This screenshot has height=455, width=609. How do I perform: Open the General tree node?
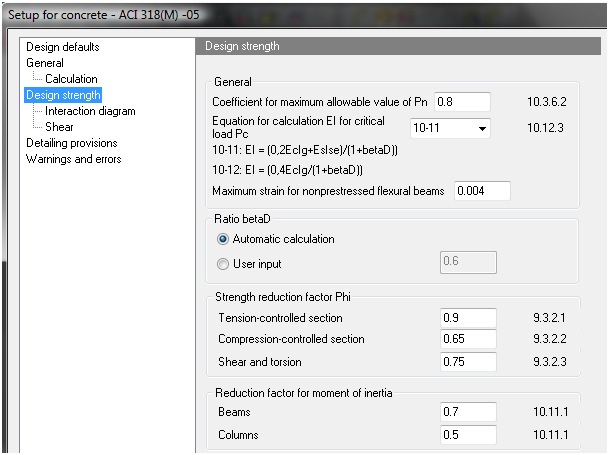click(45, 63)
